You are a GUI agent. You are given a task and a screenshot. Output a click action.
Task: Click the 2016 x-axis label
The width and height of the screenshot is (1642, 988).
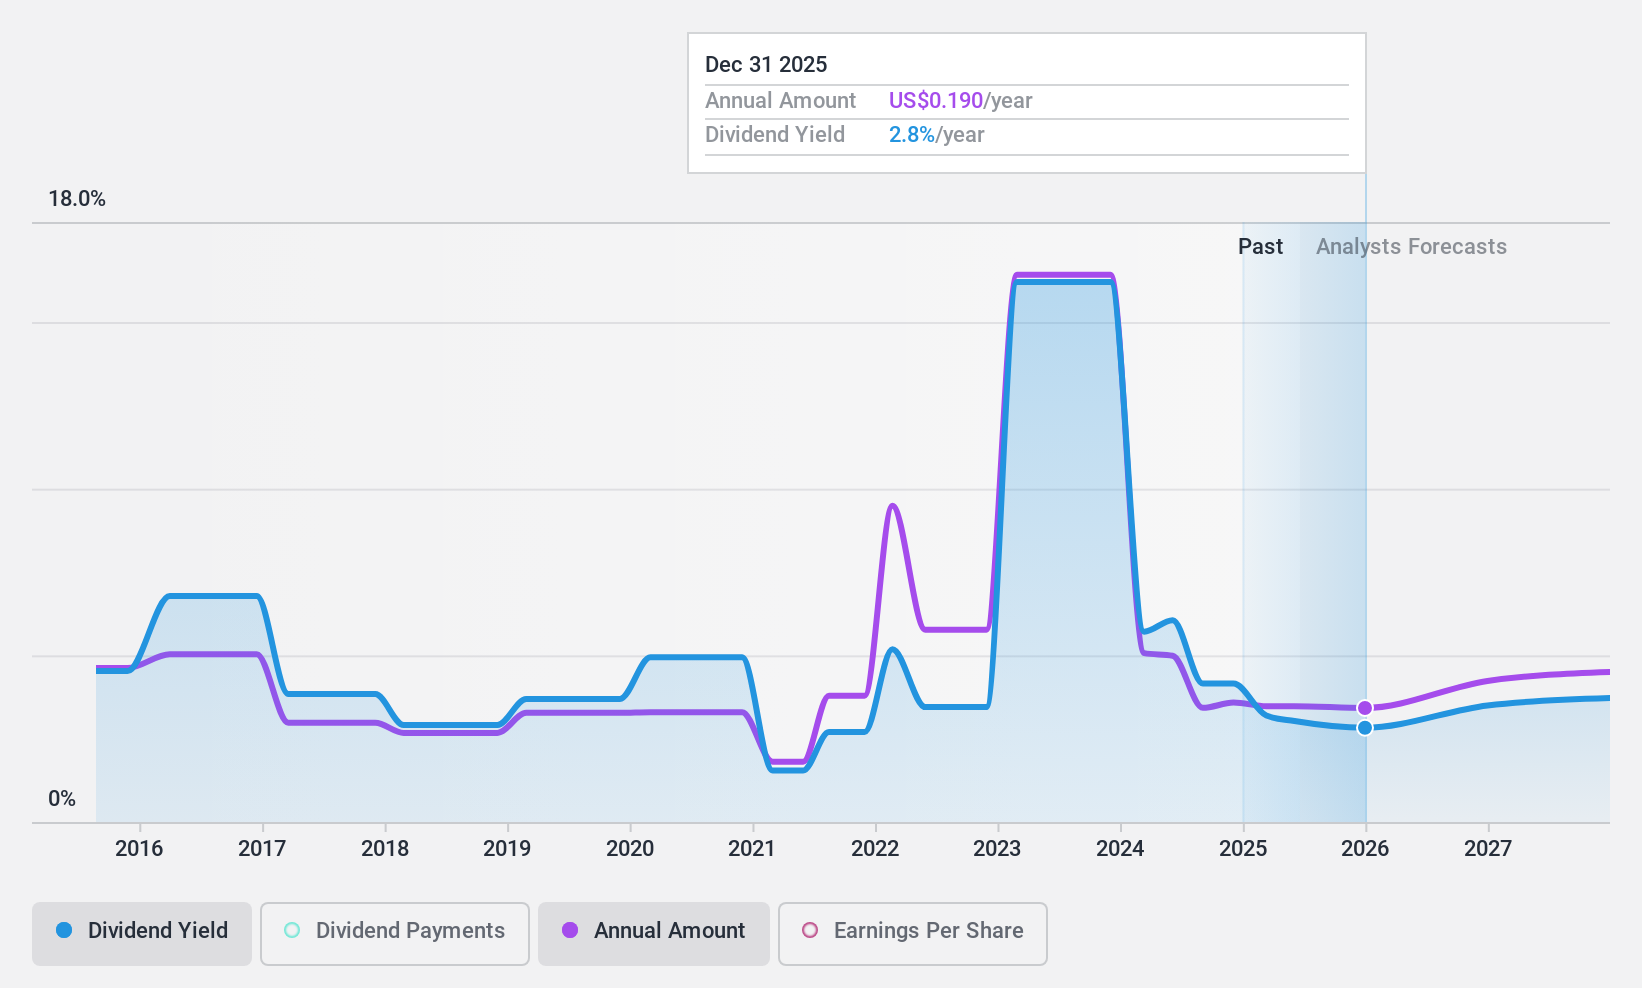139,849
